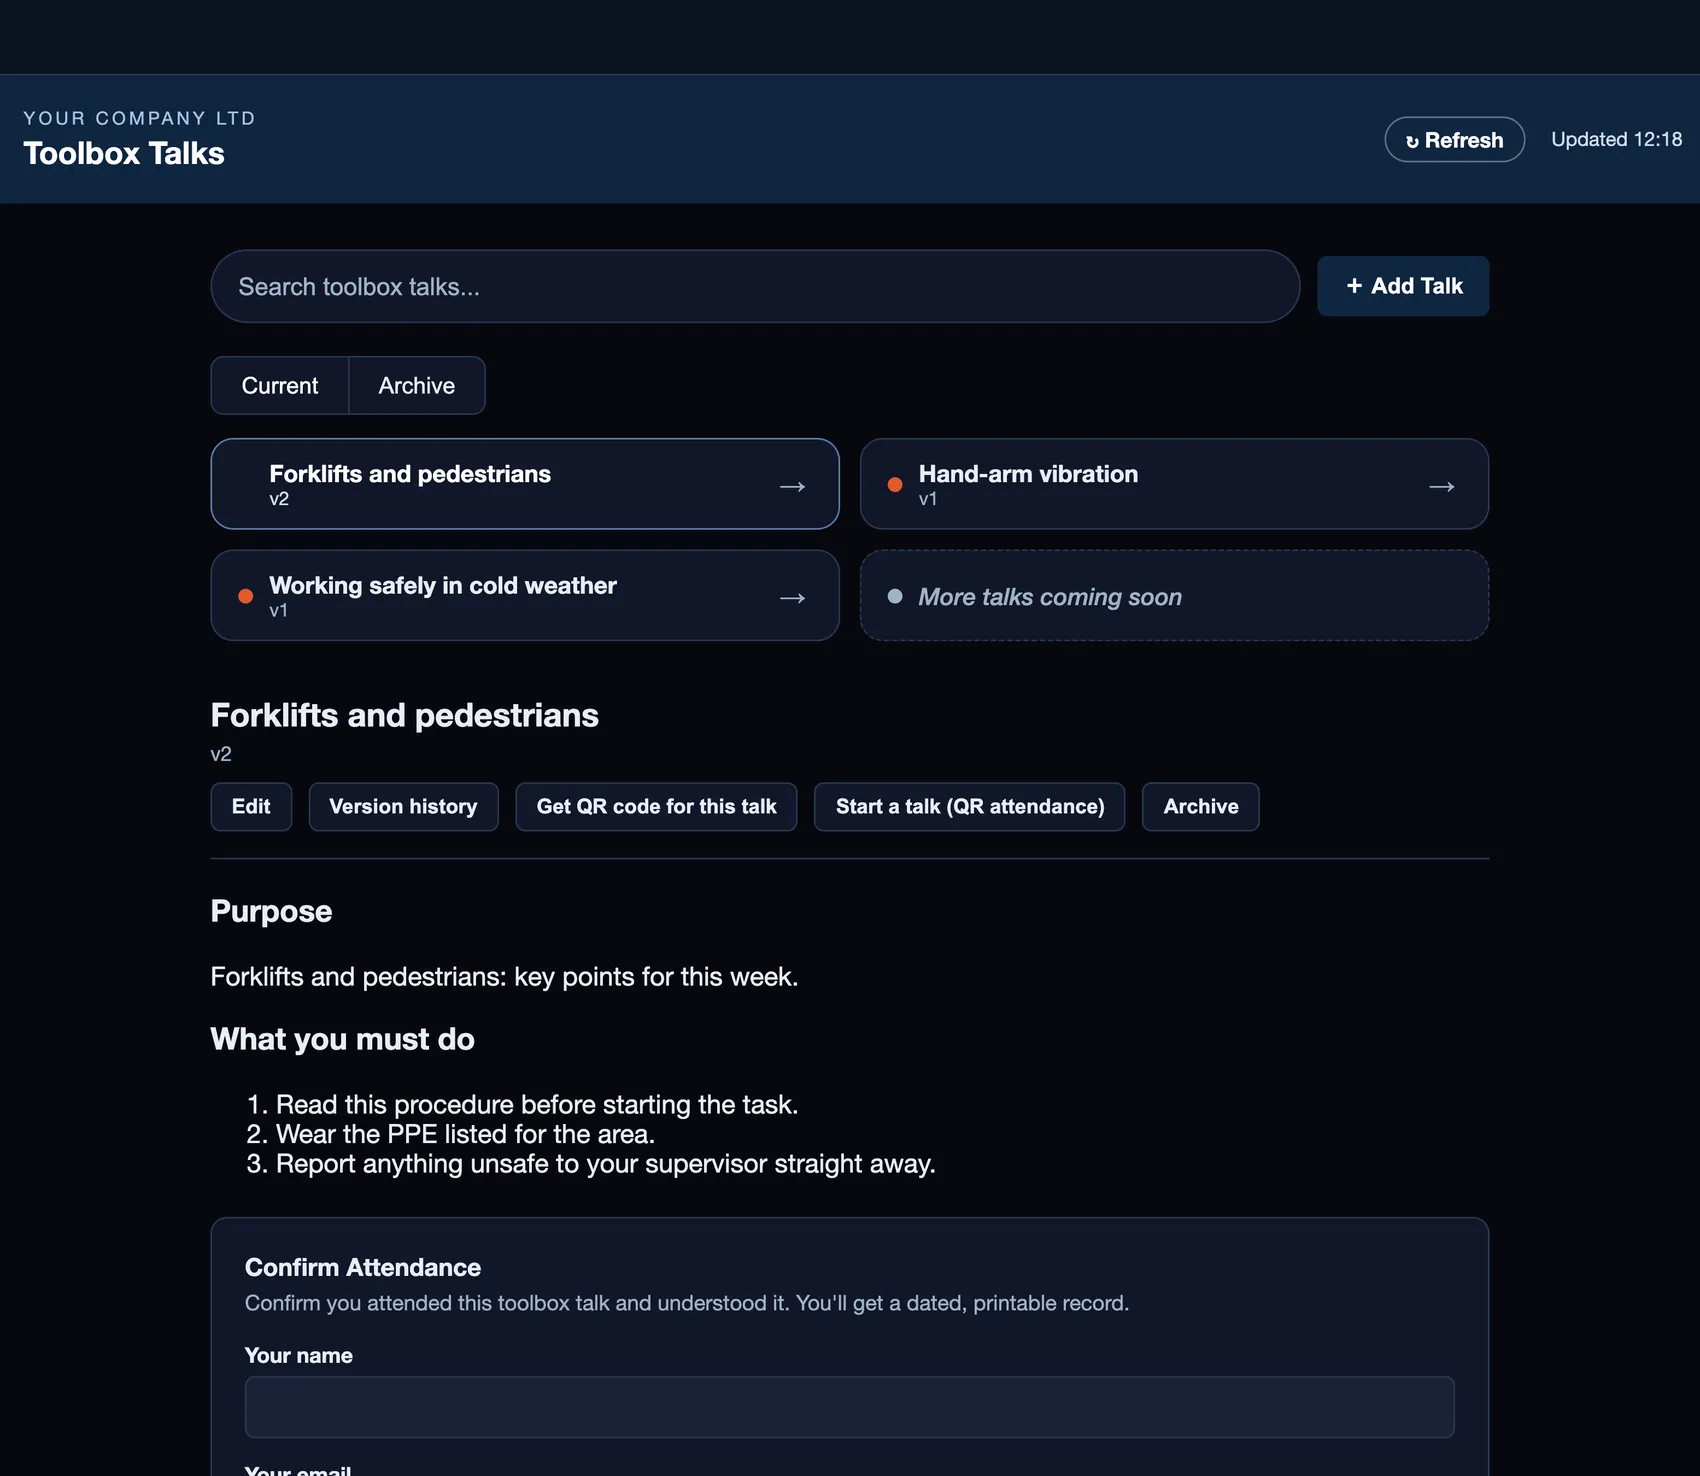1700x1476 pixels.
Task: Click the What you must do heading
Action: [343, 1039]
